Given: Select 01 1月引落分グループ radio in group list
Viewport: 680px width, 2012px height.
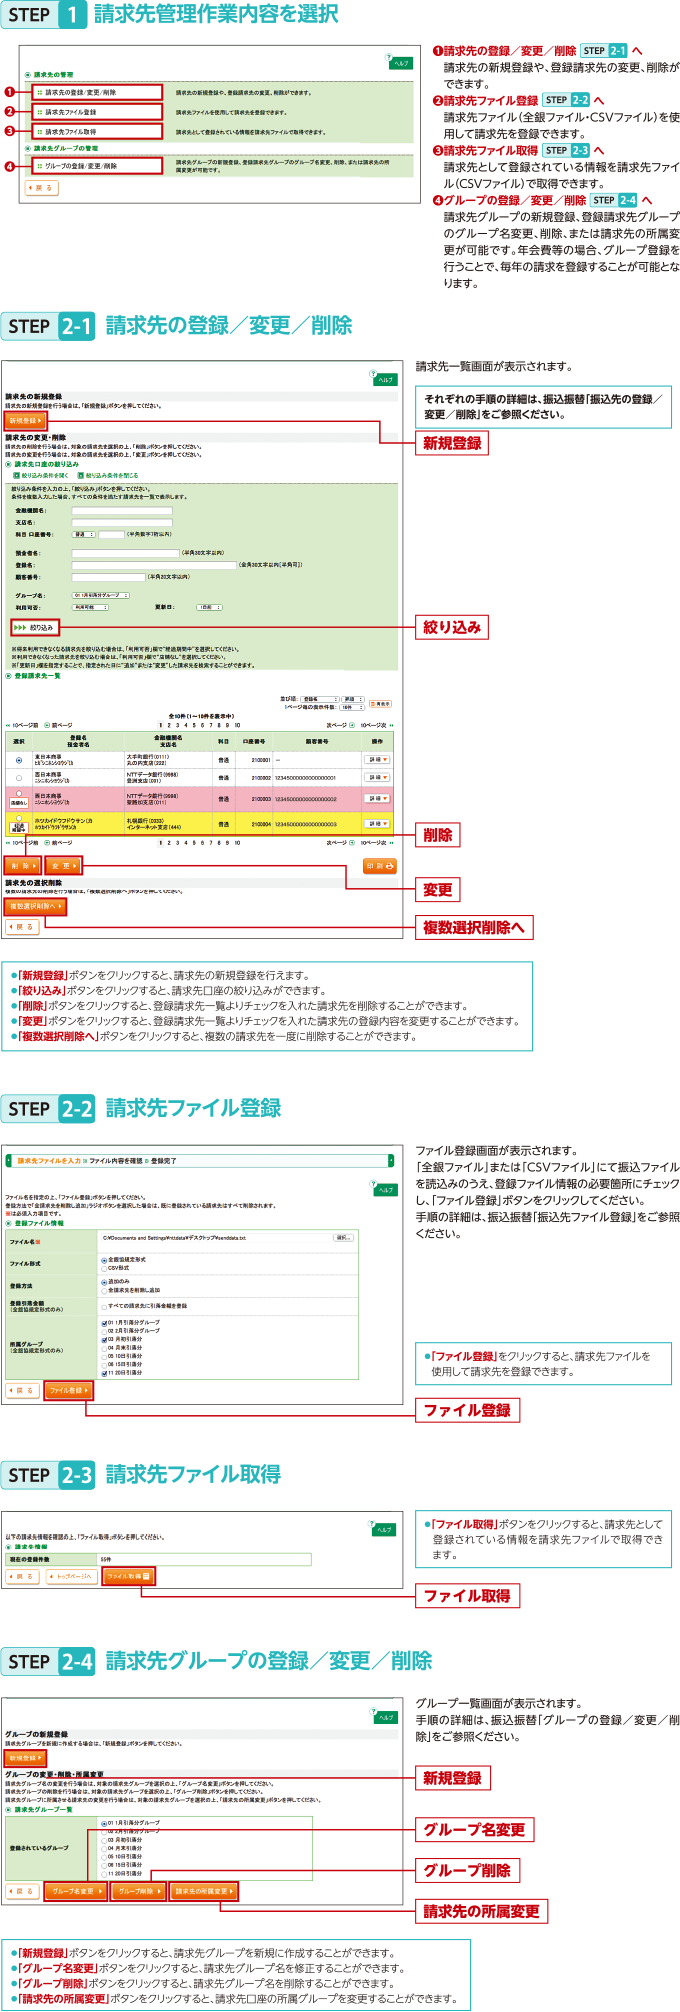Looking at the screenshot, I should tap(104, 1823).
